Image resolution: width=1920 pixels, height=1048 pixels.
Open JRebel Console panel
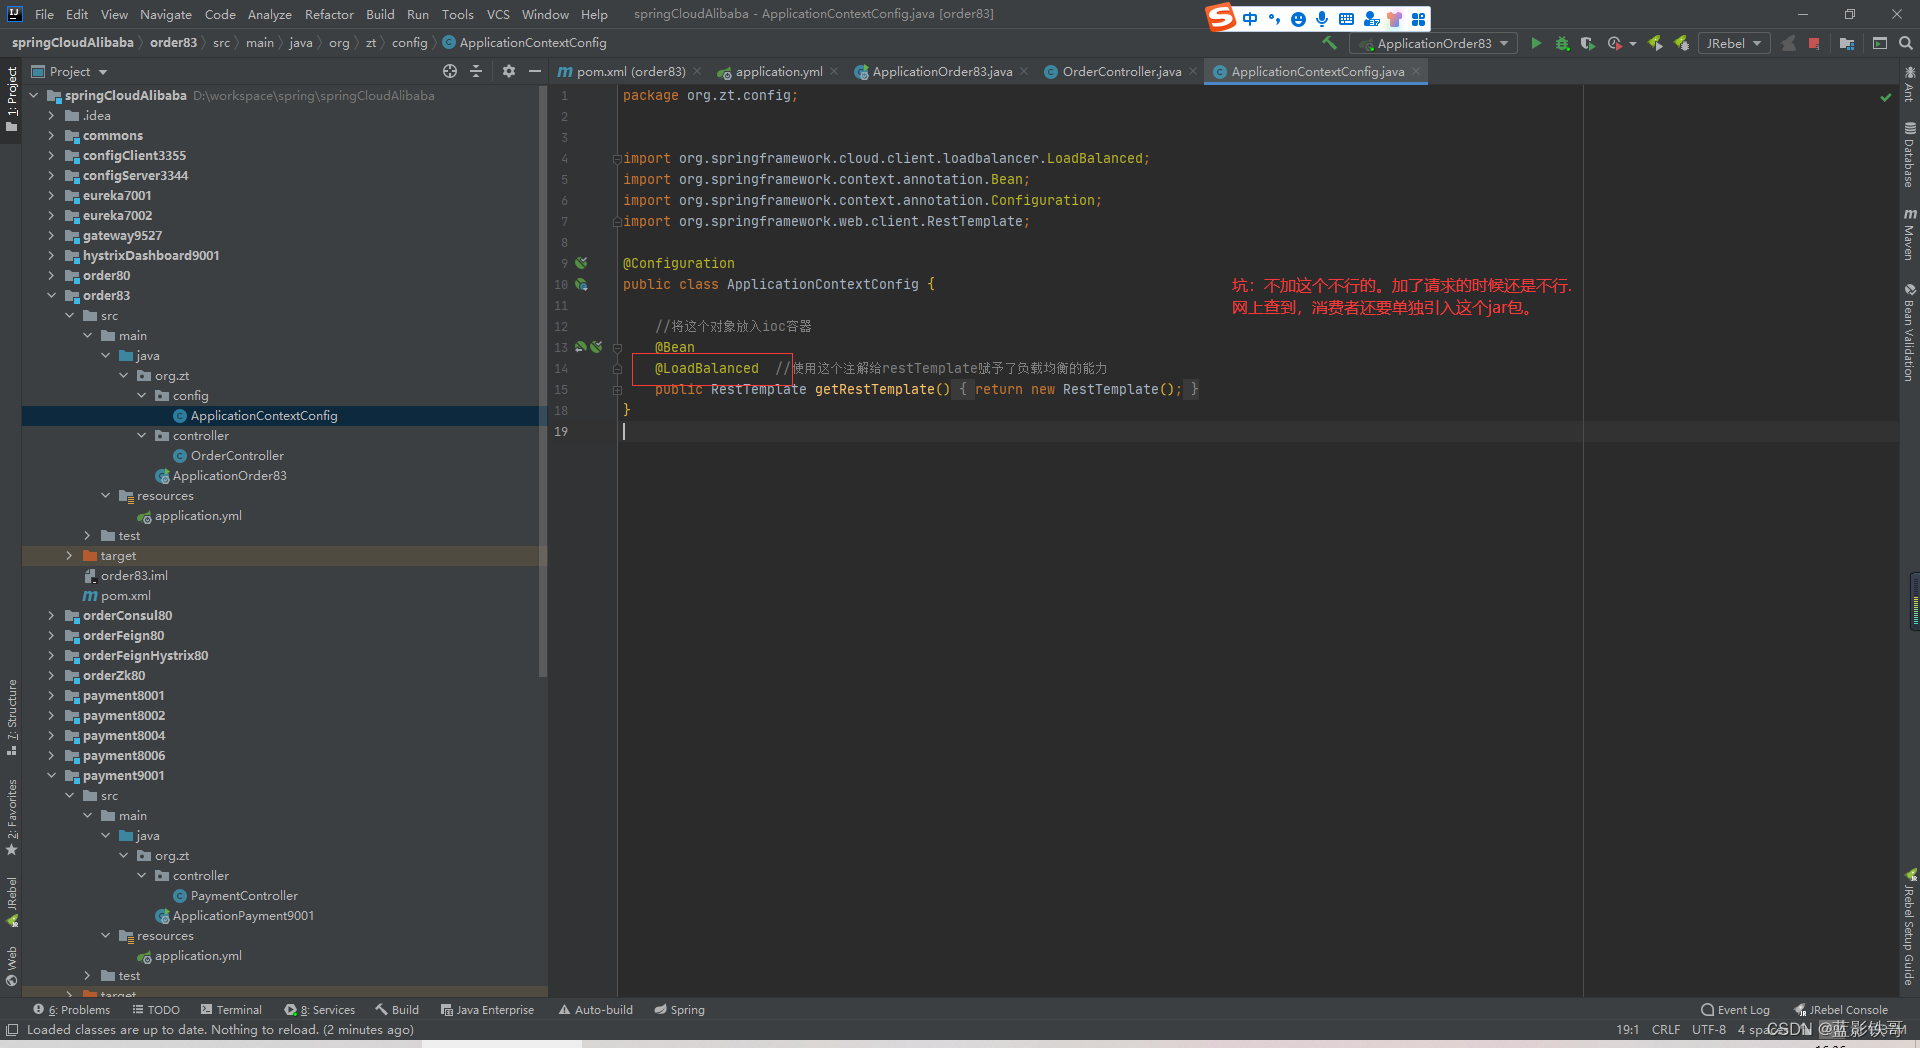tap(1841, 1010)
